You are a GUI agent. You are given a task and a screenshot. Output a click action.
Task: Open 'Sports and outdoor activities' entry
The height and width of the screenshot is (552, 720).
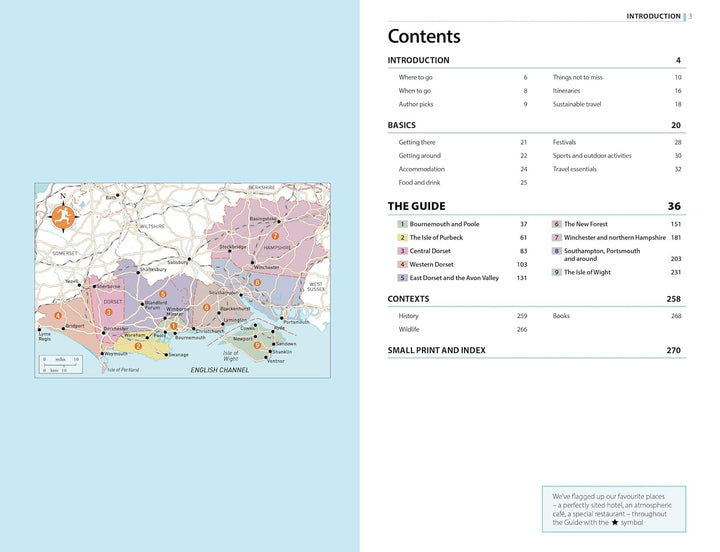point(592,156)
